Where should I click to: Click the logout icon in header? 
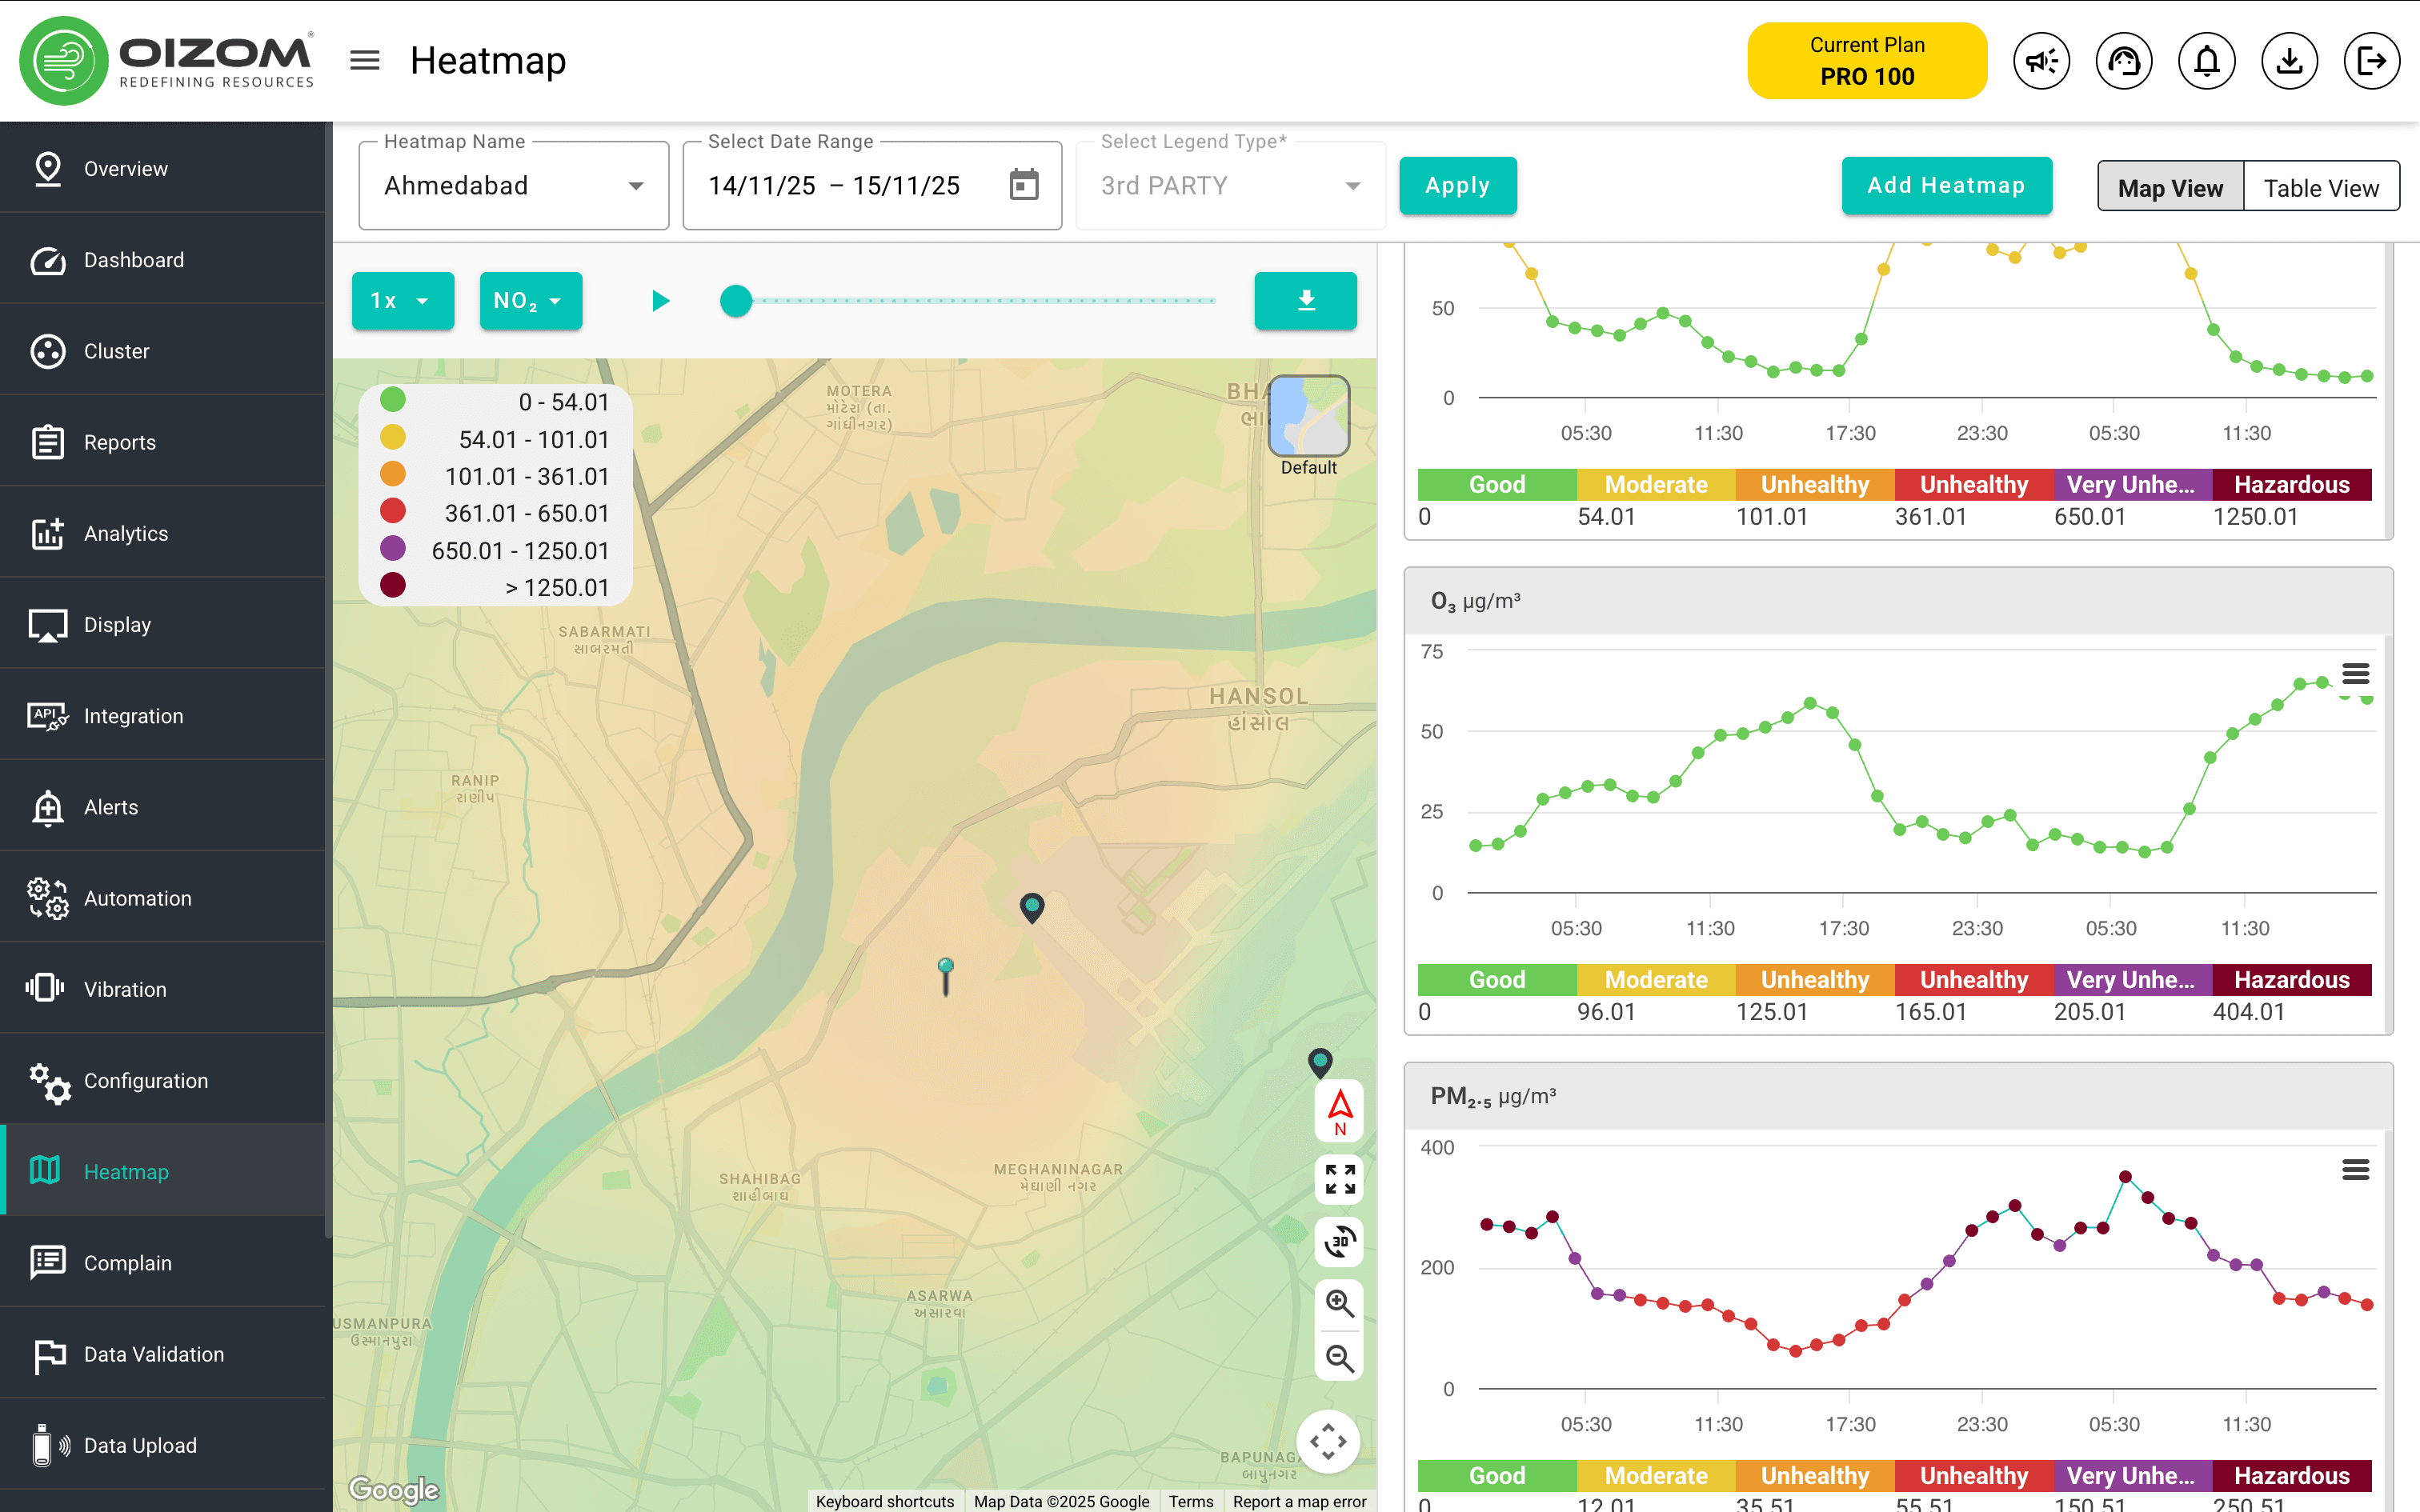(2372, 61)
